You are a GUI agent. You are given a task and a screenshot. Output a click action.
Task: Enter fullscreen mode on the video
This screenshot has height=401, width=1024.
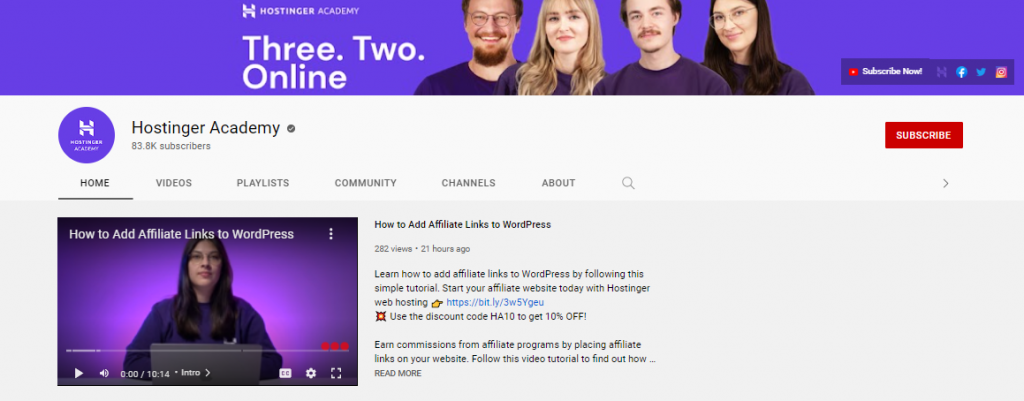click(x=336, y=373)
